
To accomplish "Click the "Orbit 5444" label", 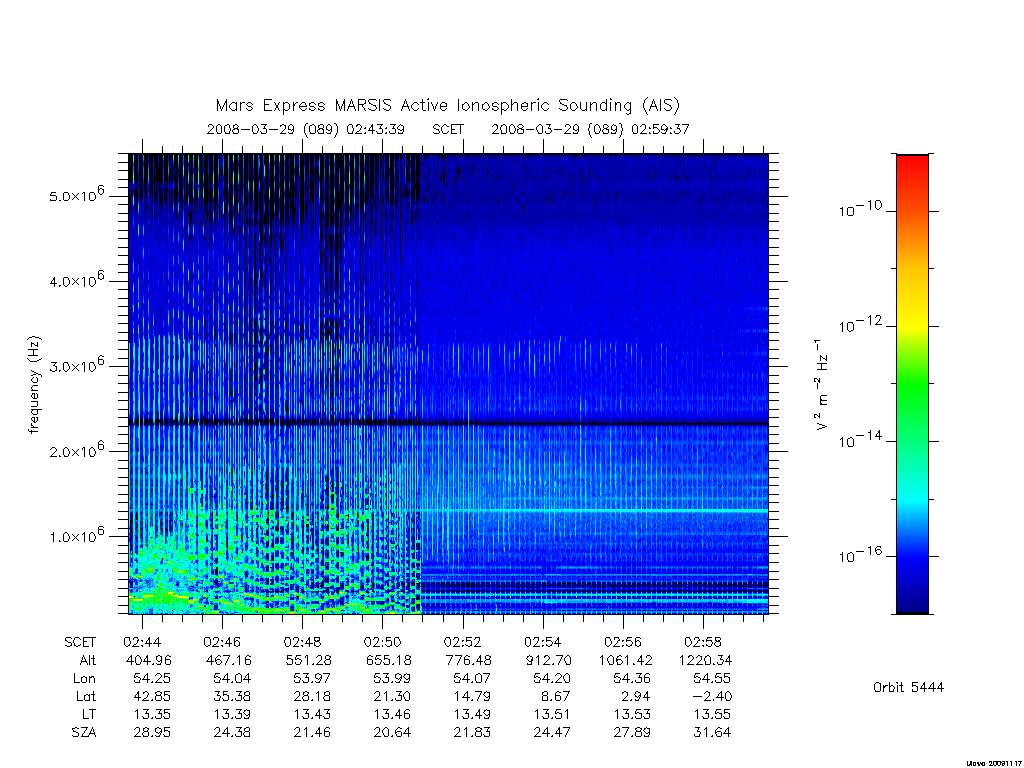I will coord(908,687).
